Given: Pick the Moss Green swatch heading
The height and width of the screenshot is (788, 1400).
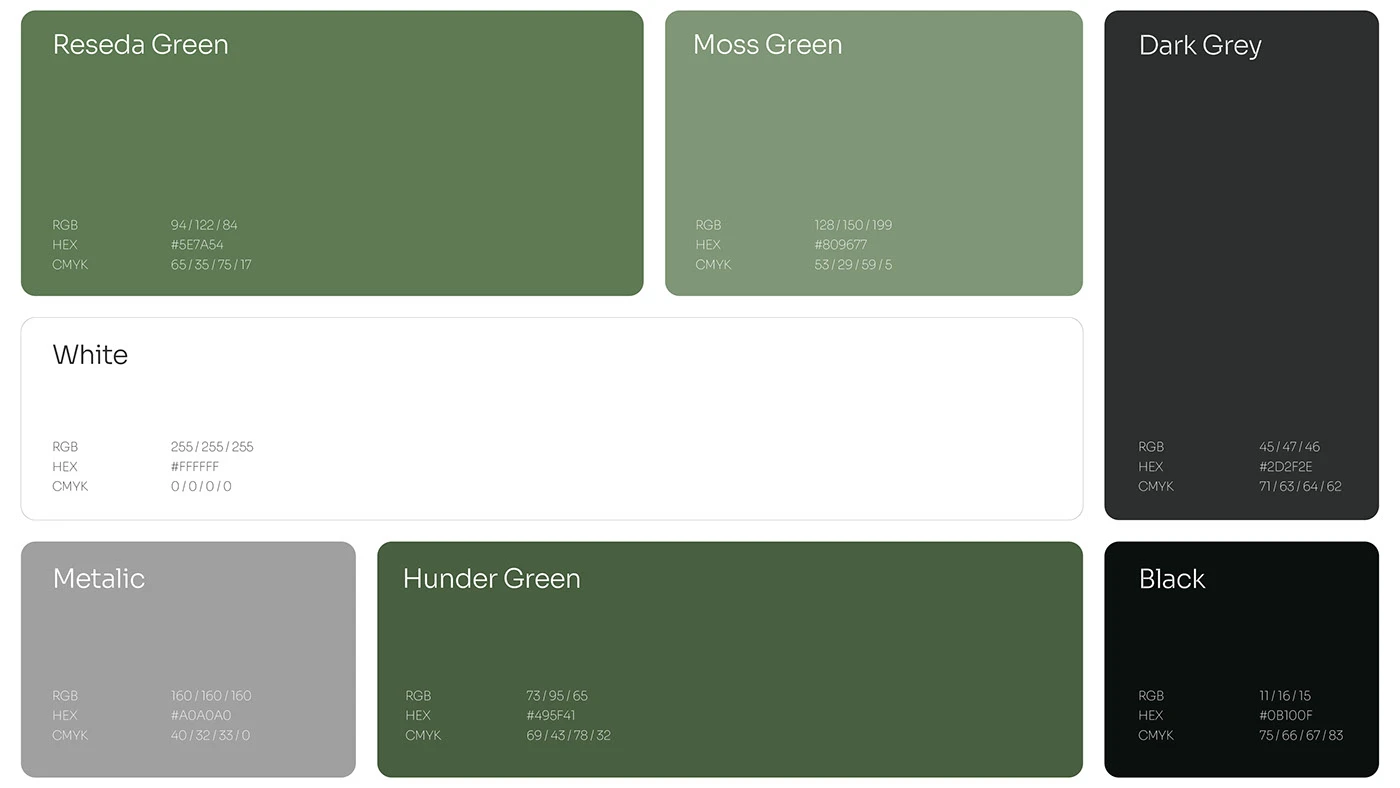Looking at the screenshot, I should tap(767, 45).
